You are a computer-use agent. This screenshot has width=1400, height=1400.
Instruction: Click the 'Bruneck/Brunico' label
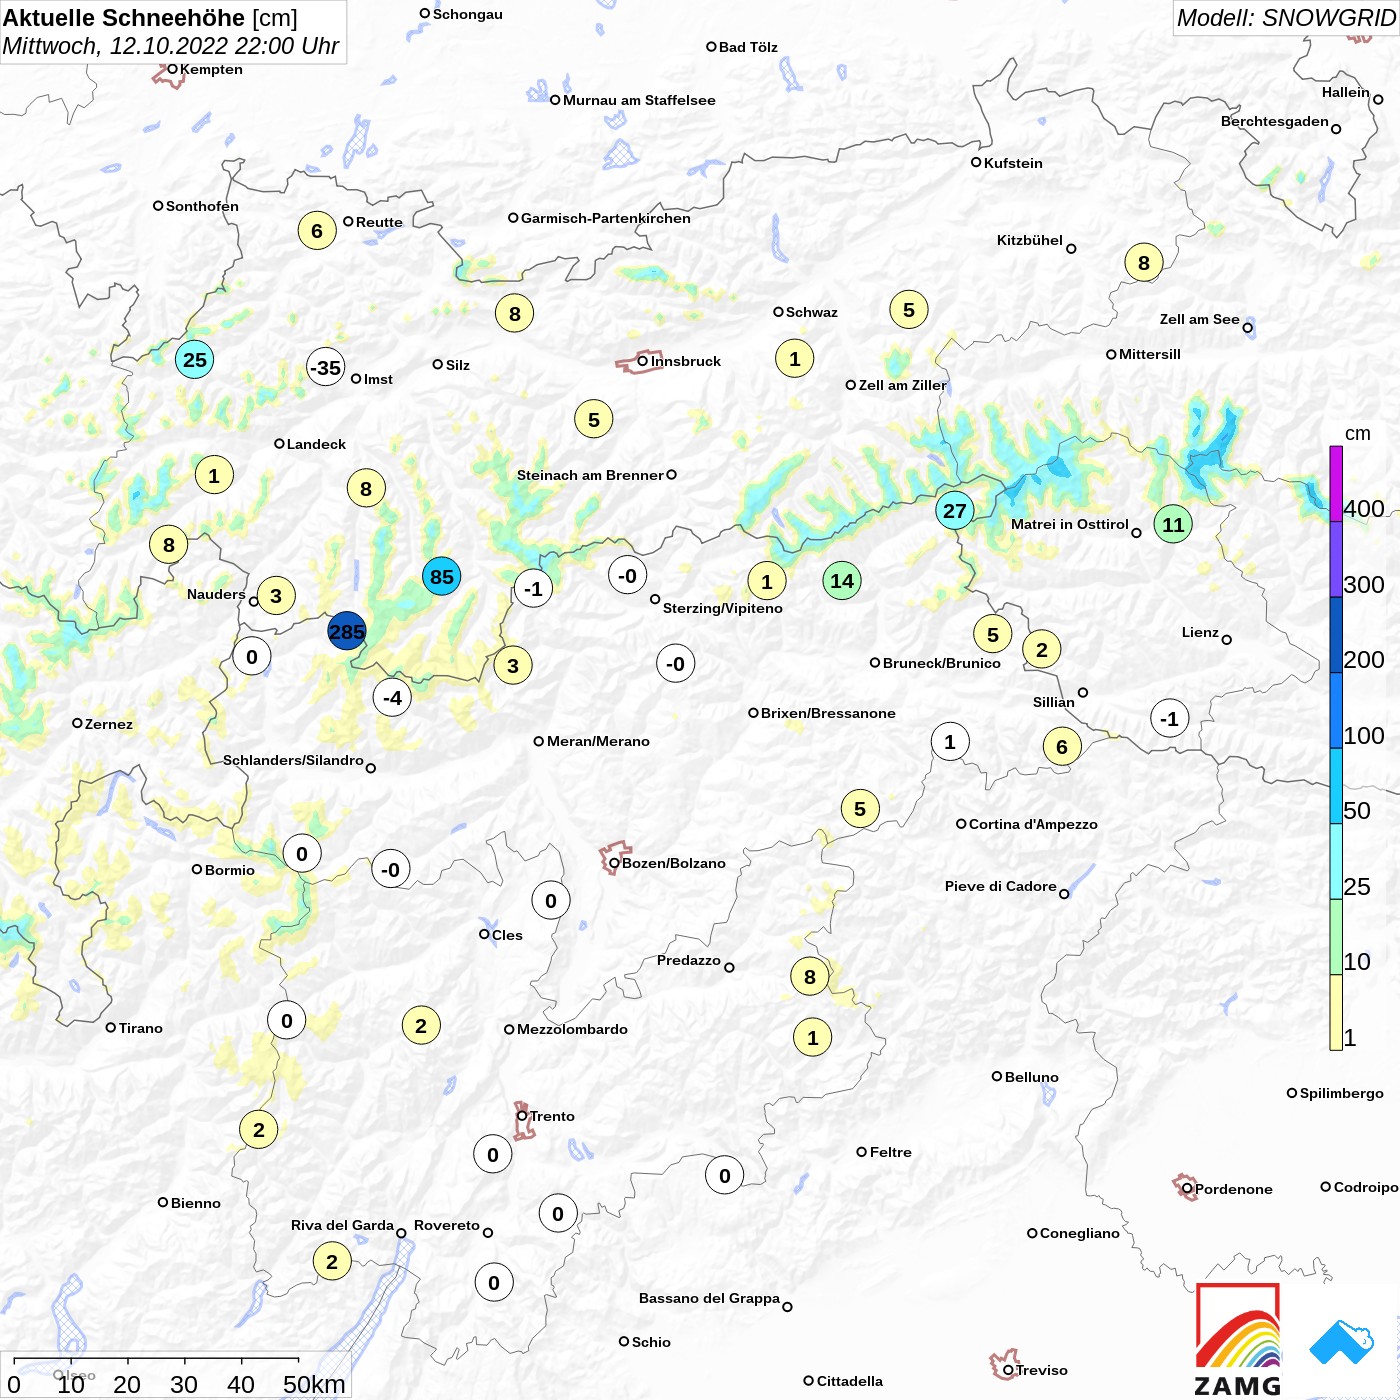point(942,663)
